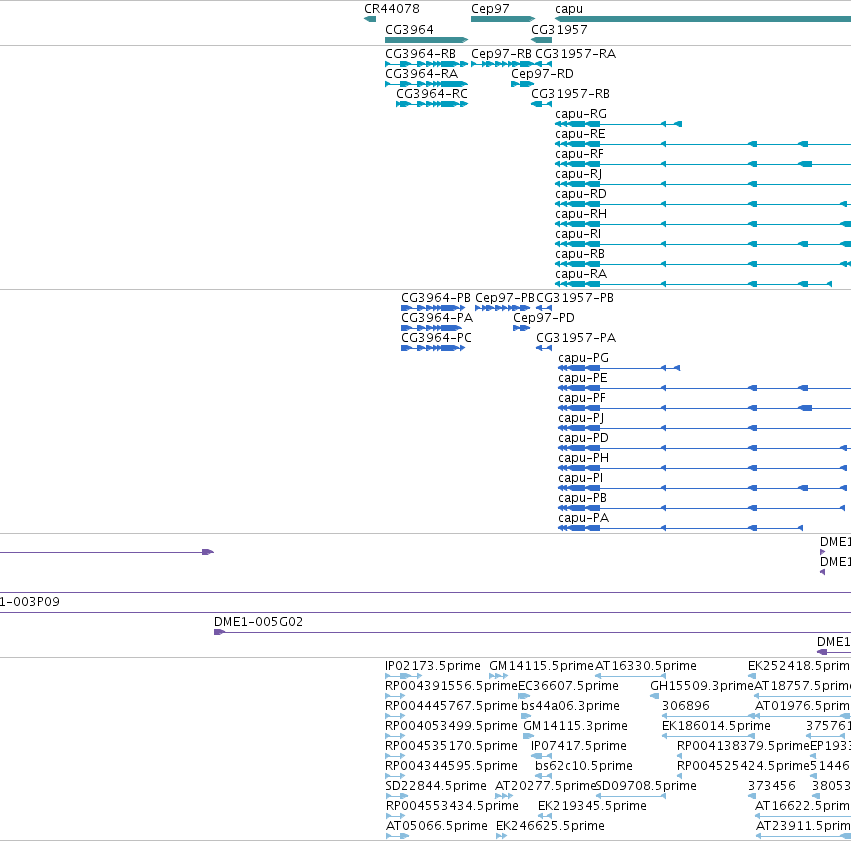Open EST EK219345.5prime
The height and width of the screenshot is (841, 851).
[592, 807]
